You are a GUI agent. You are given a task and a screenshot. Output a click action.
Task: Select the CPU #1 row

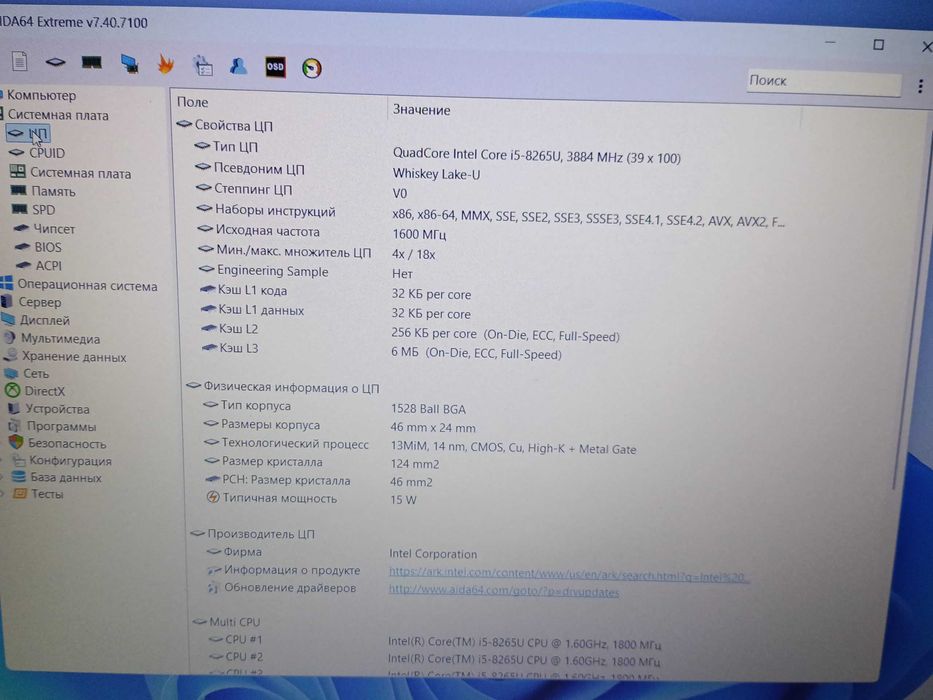[x=435, y=641]
